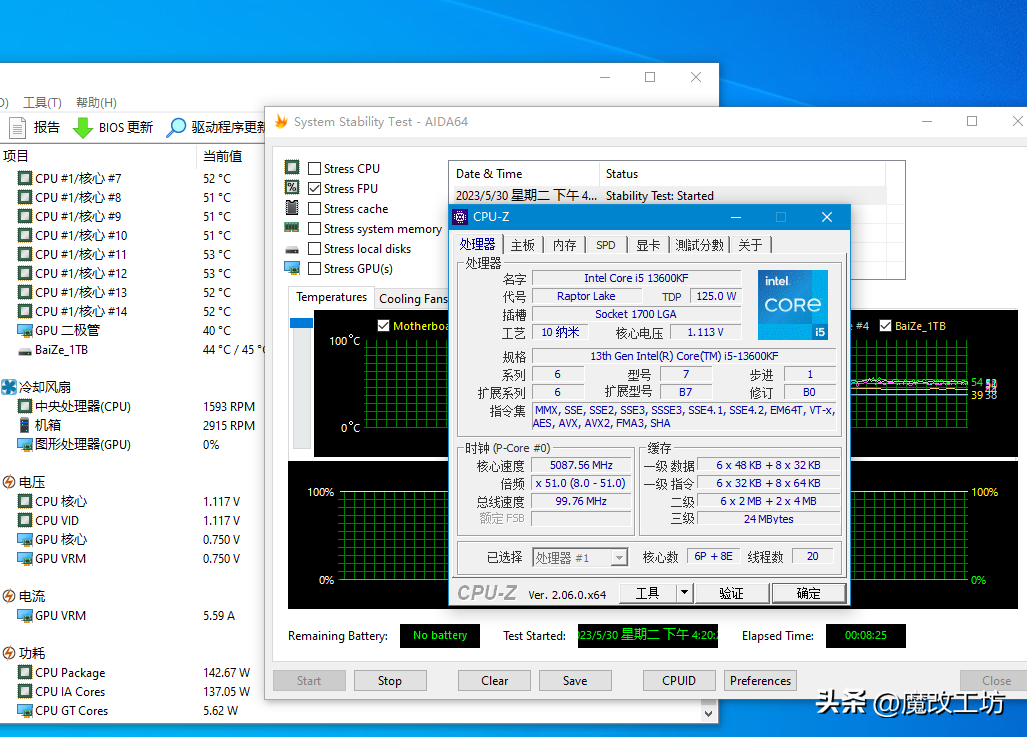The width and height of the screenshot is (1027, 737).
Task: Click the report document icon
Action: click(x=17, y=127)
